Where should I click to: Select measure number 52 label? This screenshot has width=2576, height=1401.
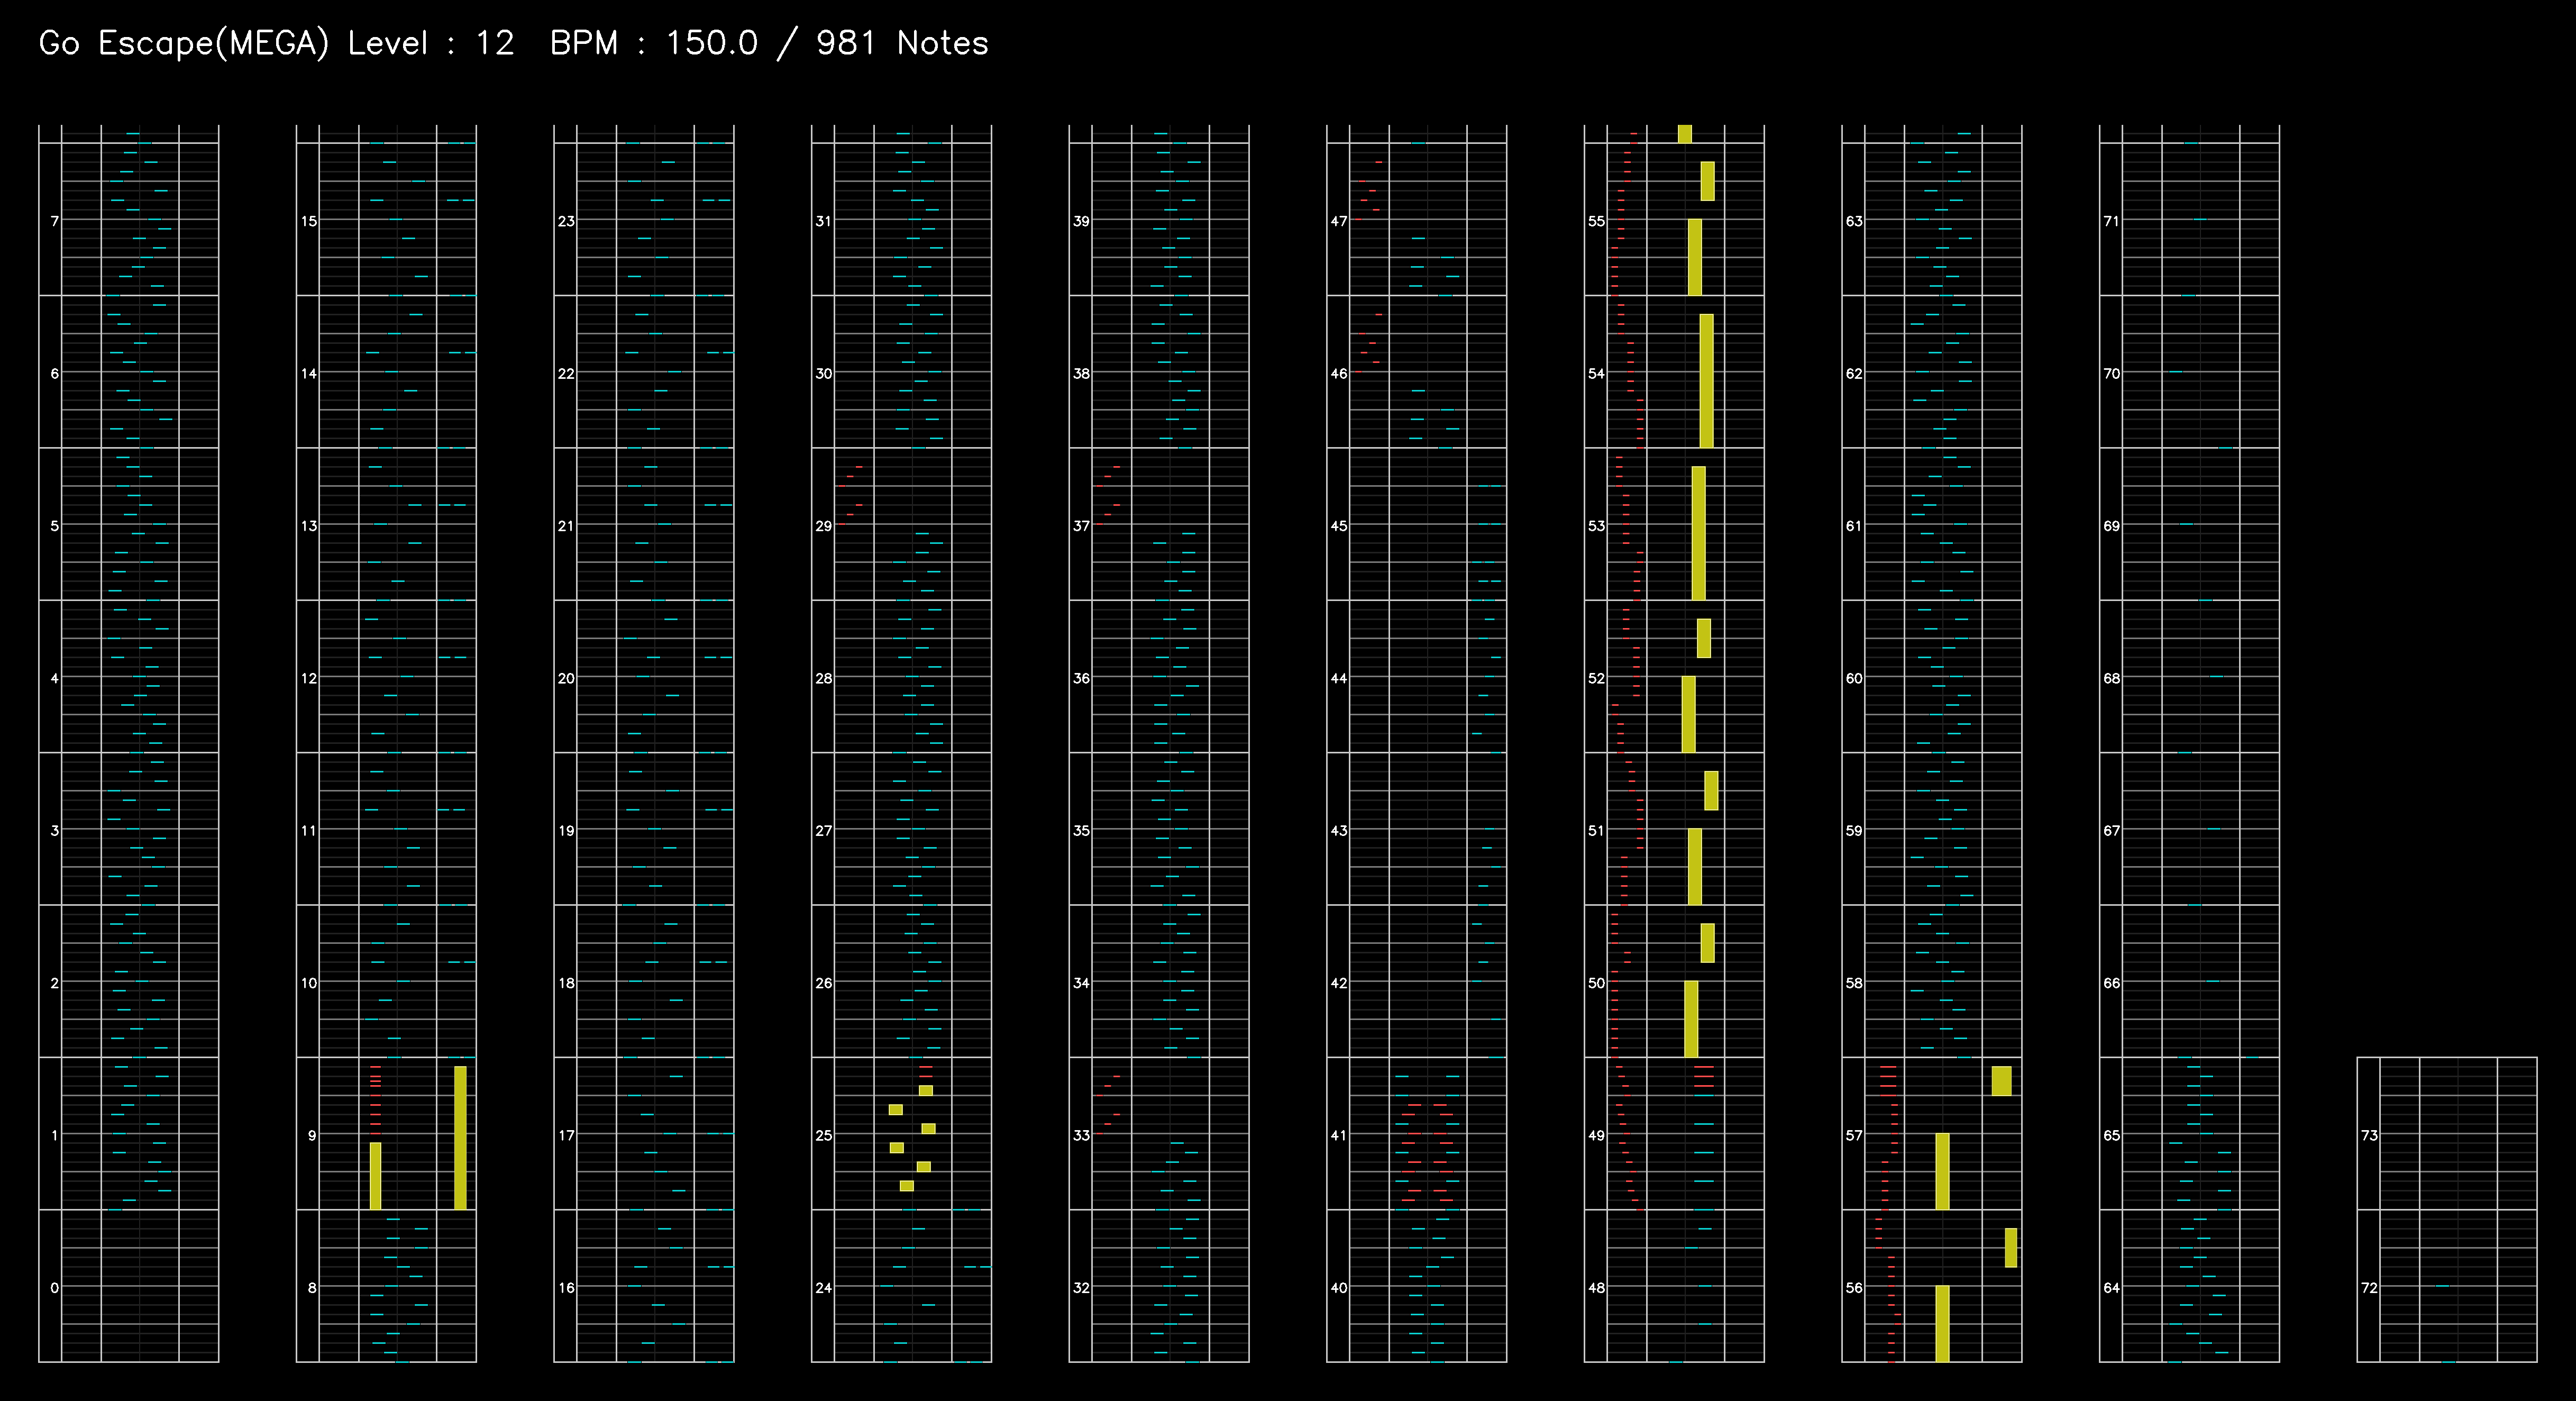pyautogui.click(x=1596, y=678)
